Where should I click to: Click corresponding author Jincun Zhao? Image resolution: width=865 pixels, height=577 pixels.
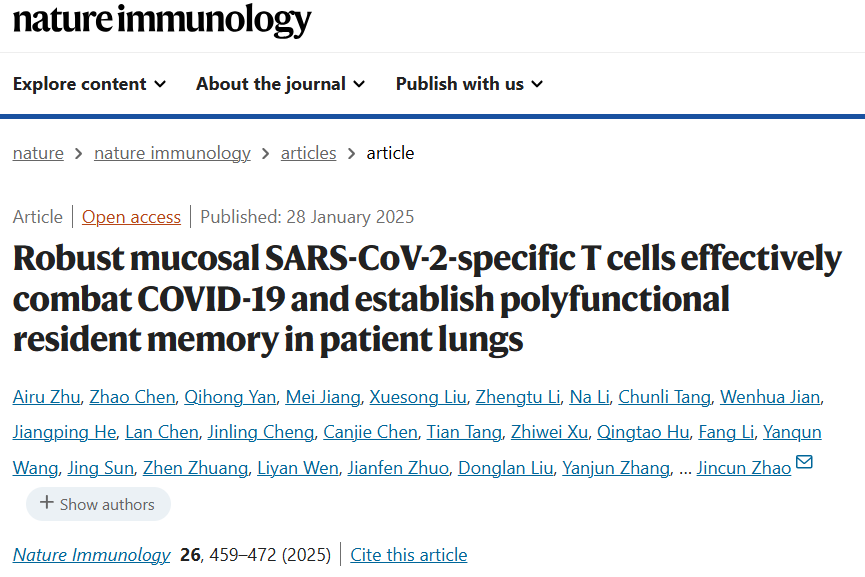click(743, 468)
